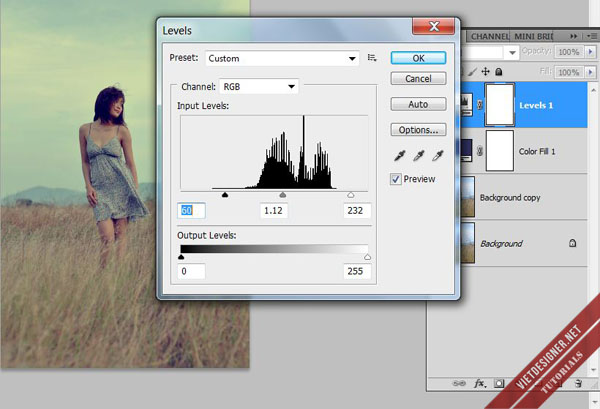This screenshot has width=600, height=409.
Task: Click the output levels field showing 255
Action: coord(357,271)
